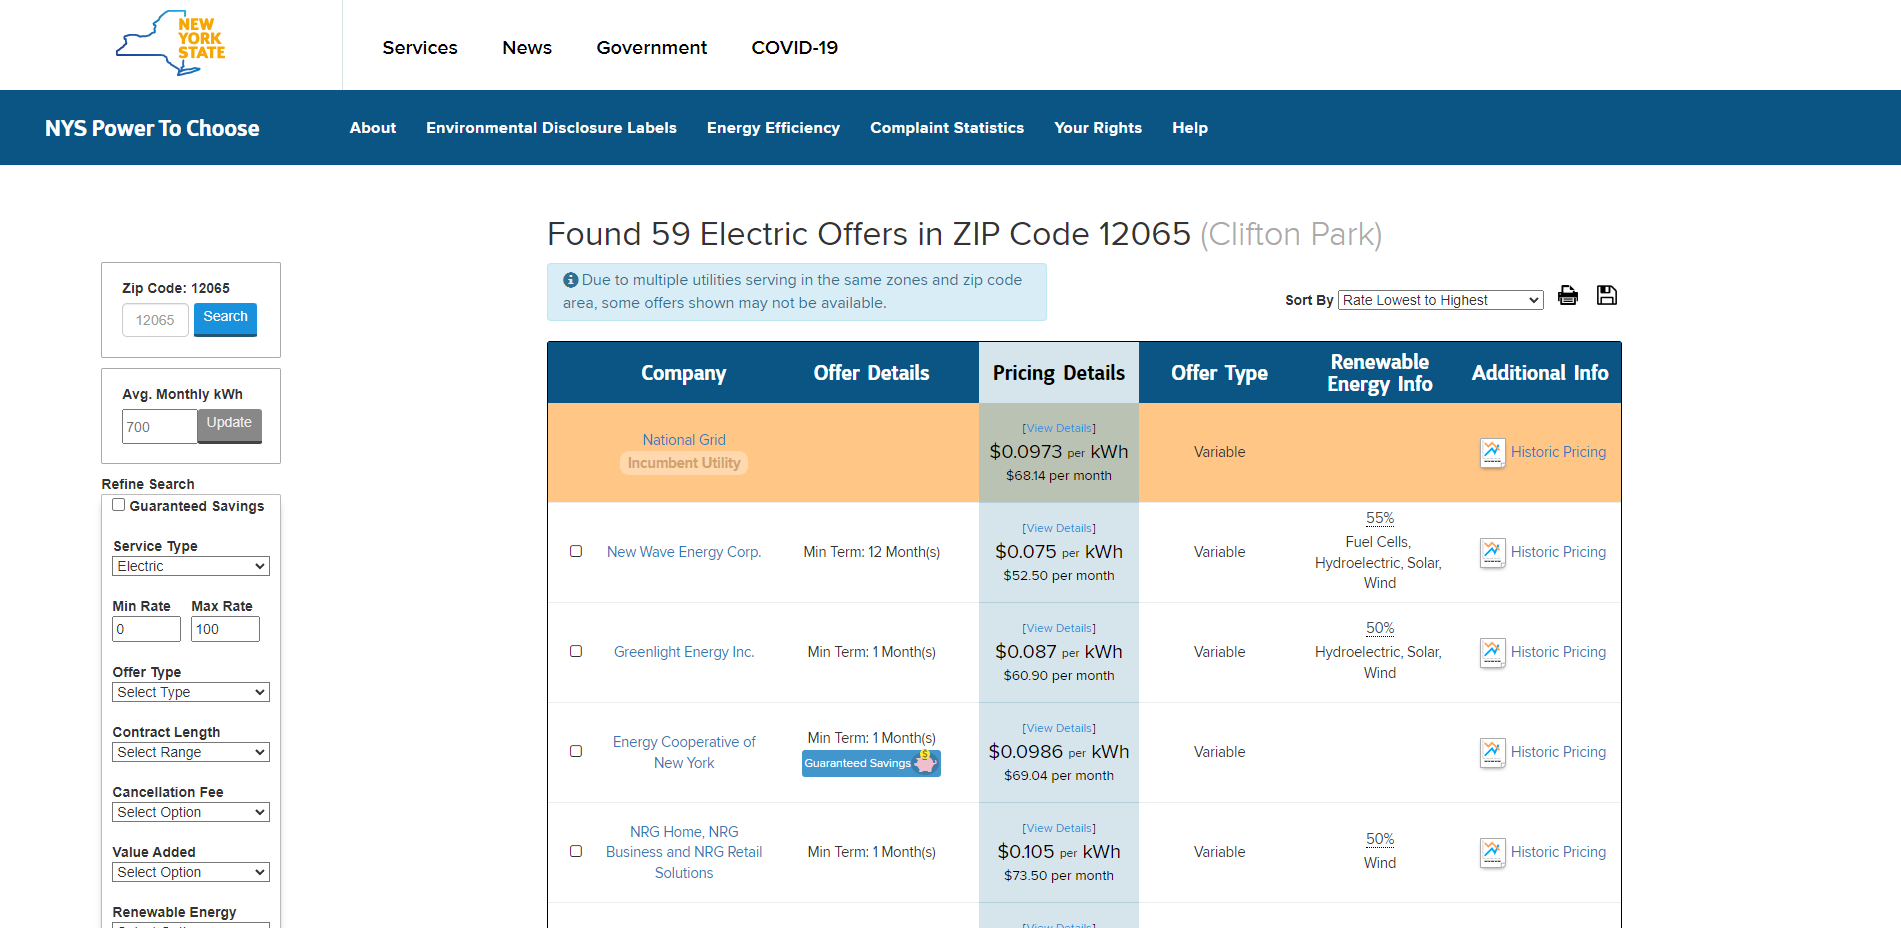Open Historic Pricing text for National Grid
1901x928 pixels.
[1558, 452]
